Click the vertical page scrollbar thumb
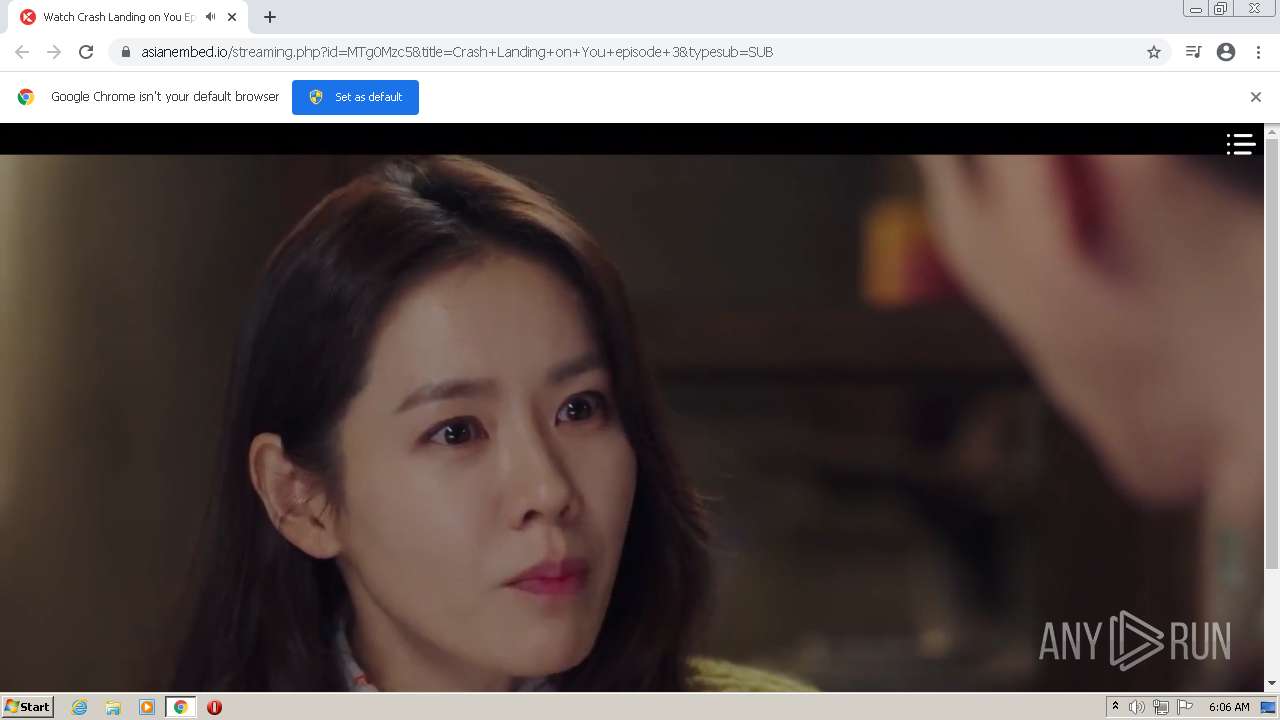 [1272, 355]
